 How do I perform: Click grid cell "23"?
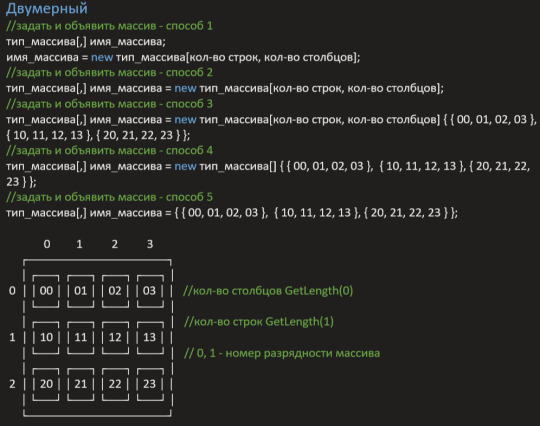point(149,384)
